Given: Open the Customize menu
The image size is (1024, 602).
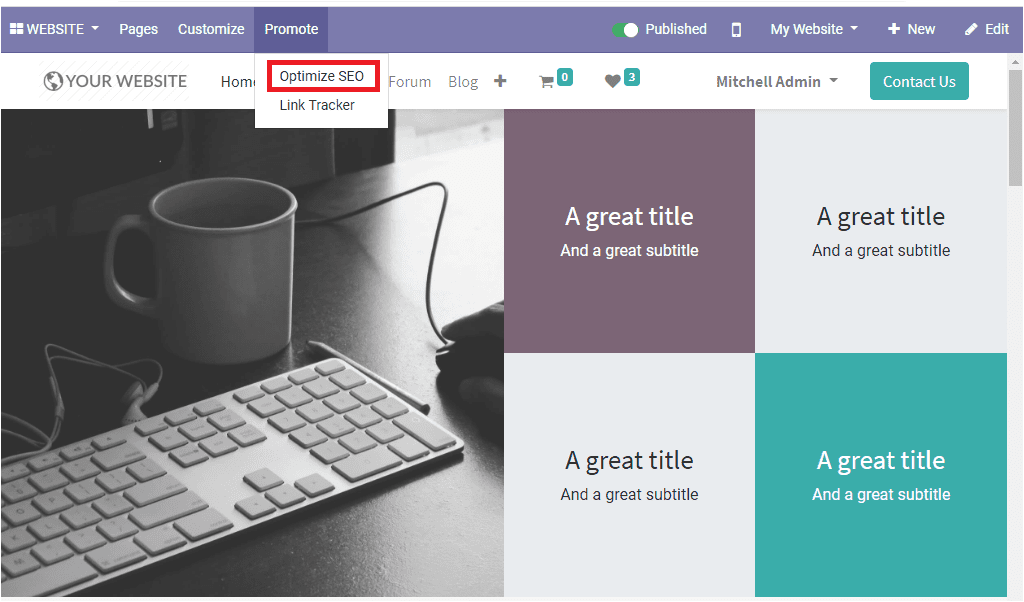Looking at the screenshot, I should click(211, 29).
